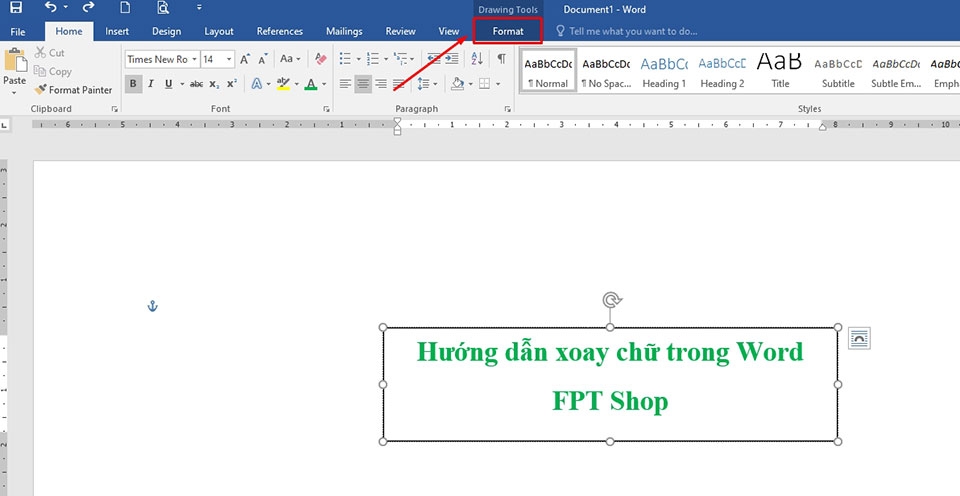Viewport: 960px width, 496px height.
Task: Toggle Strikethrough formatting
Action: point(197,84)
